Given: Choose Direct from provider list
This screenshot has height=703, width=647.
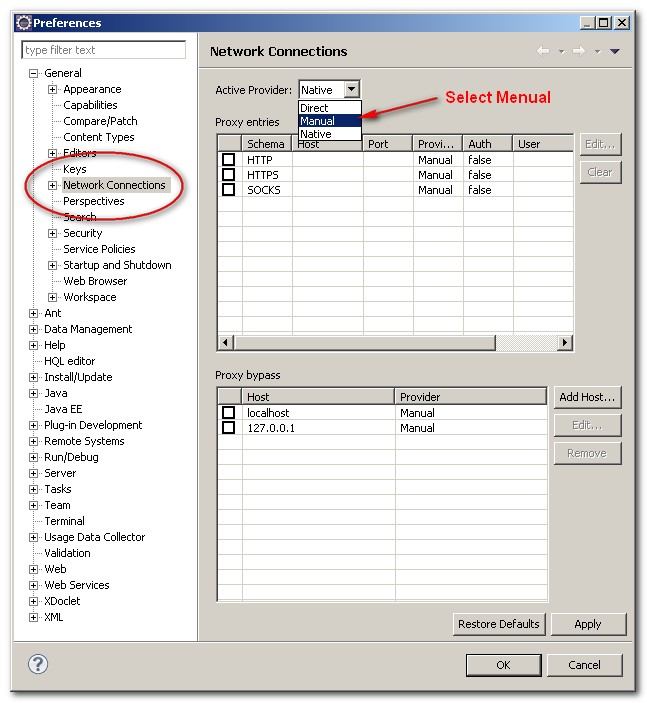Looking at the screenshot, I should (330, 108).
